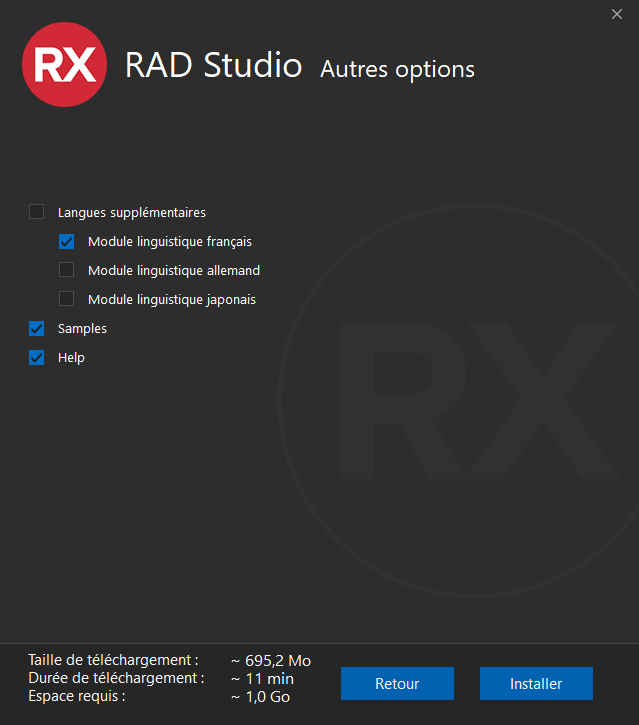Uncheck the Module linguistique français checkbox box
Viewport: 639px width, 725px height.
point(67,241)
